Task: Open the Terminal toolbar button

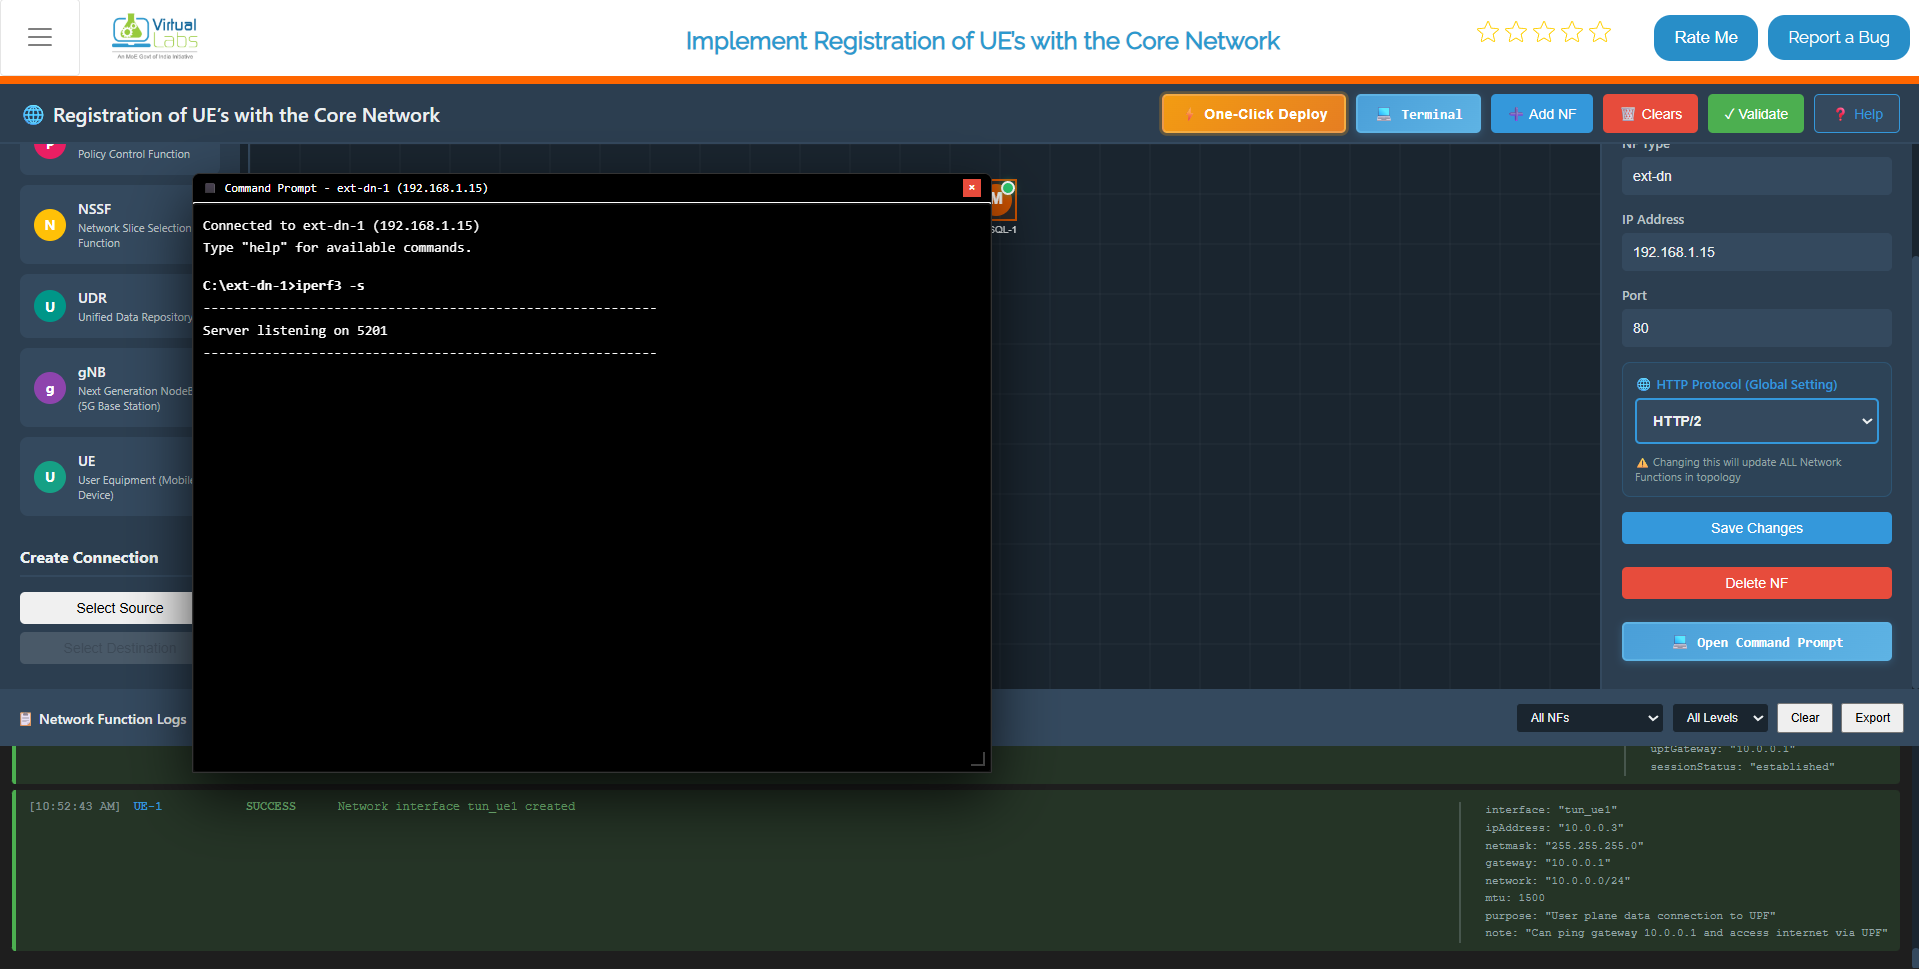Action: pyautogui.click(x=1418, y=114)
